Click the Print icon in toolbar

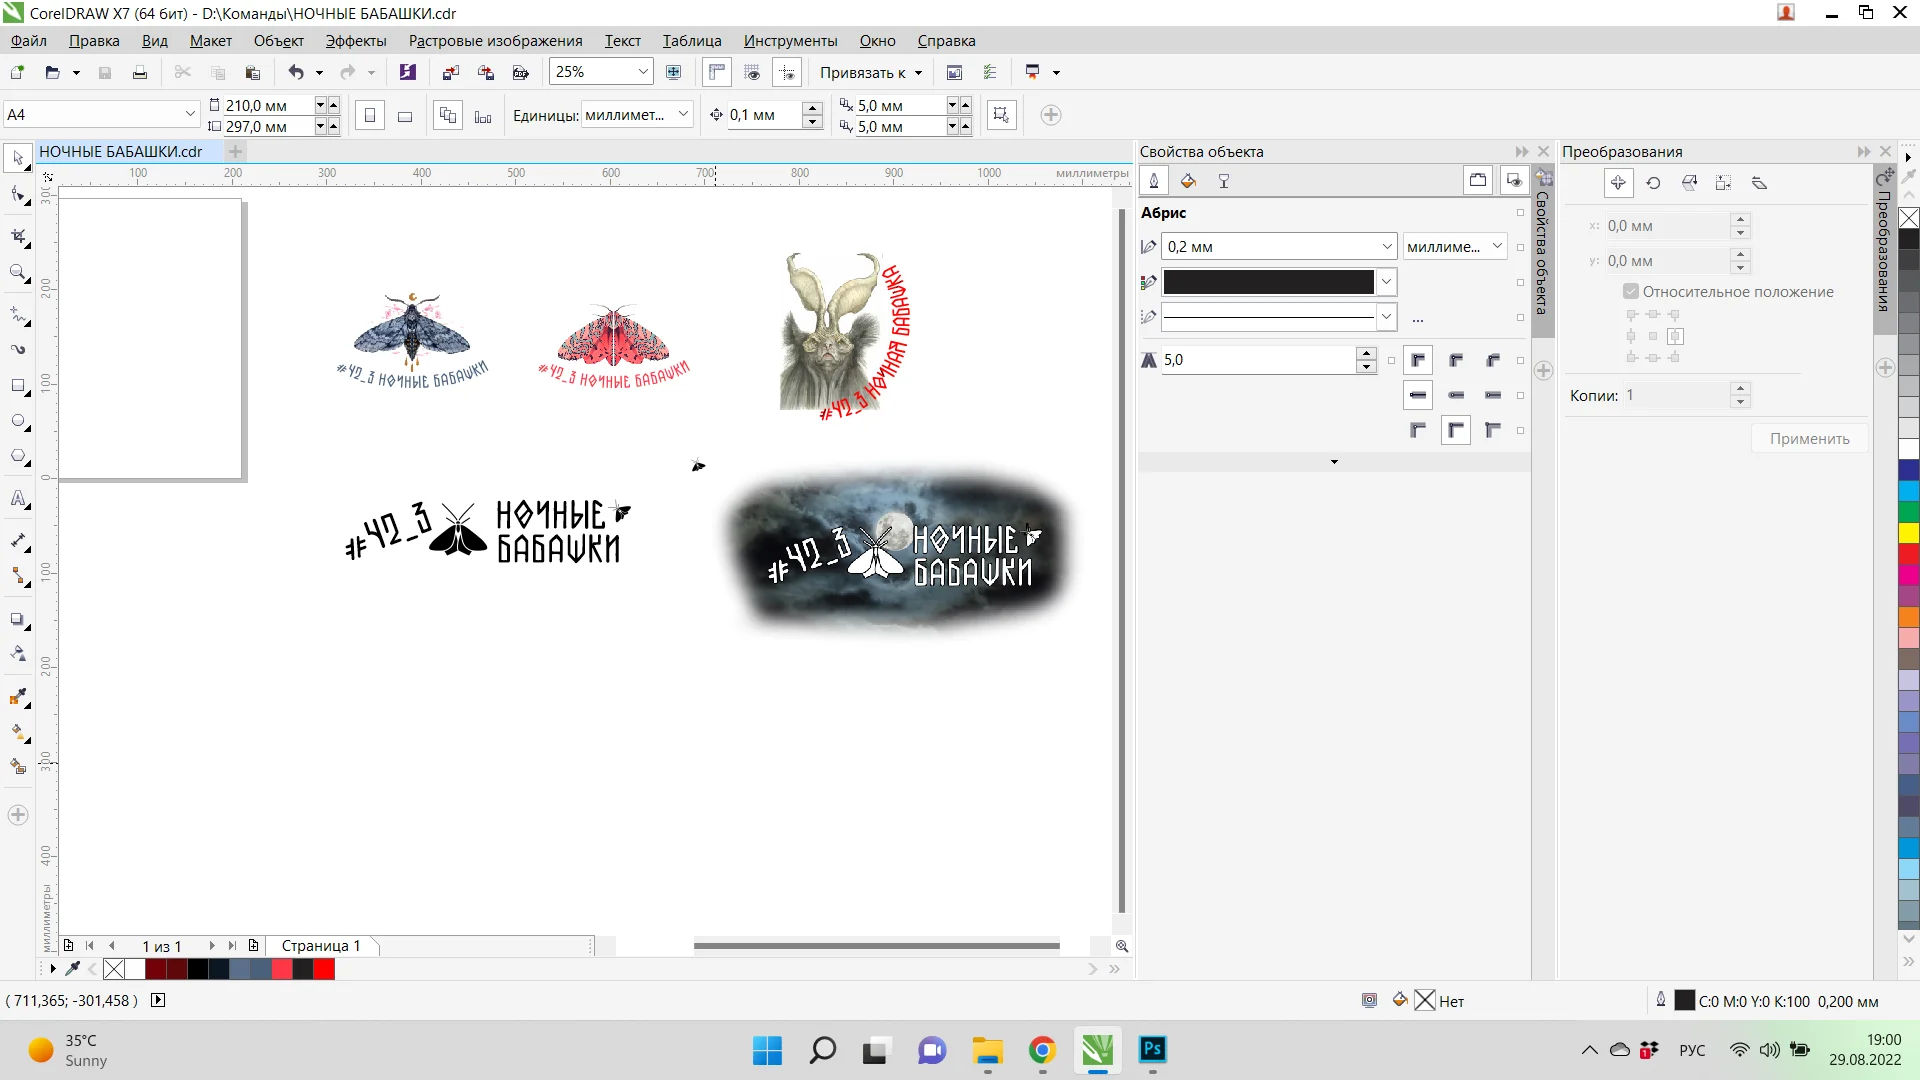tap(140, 72)
